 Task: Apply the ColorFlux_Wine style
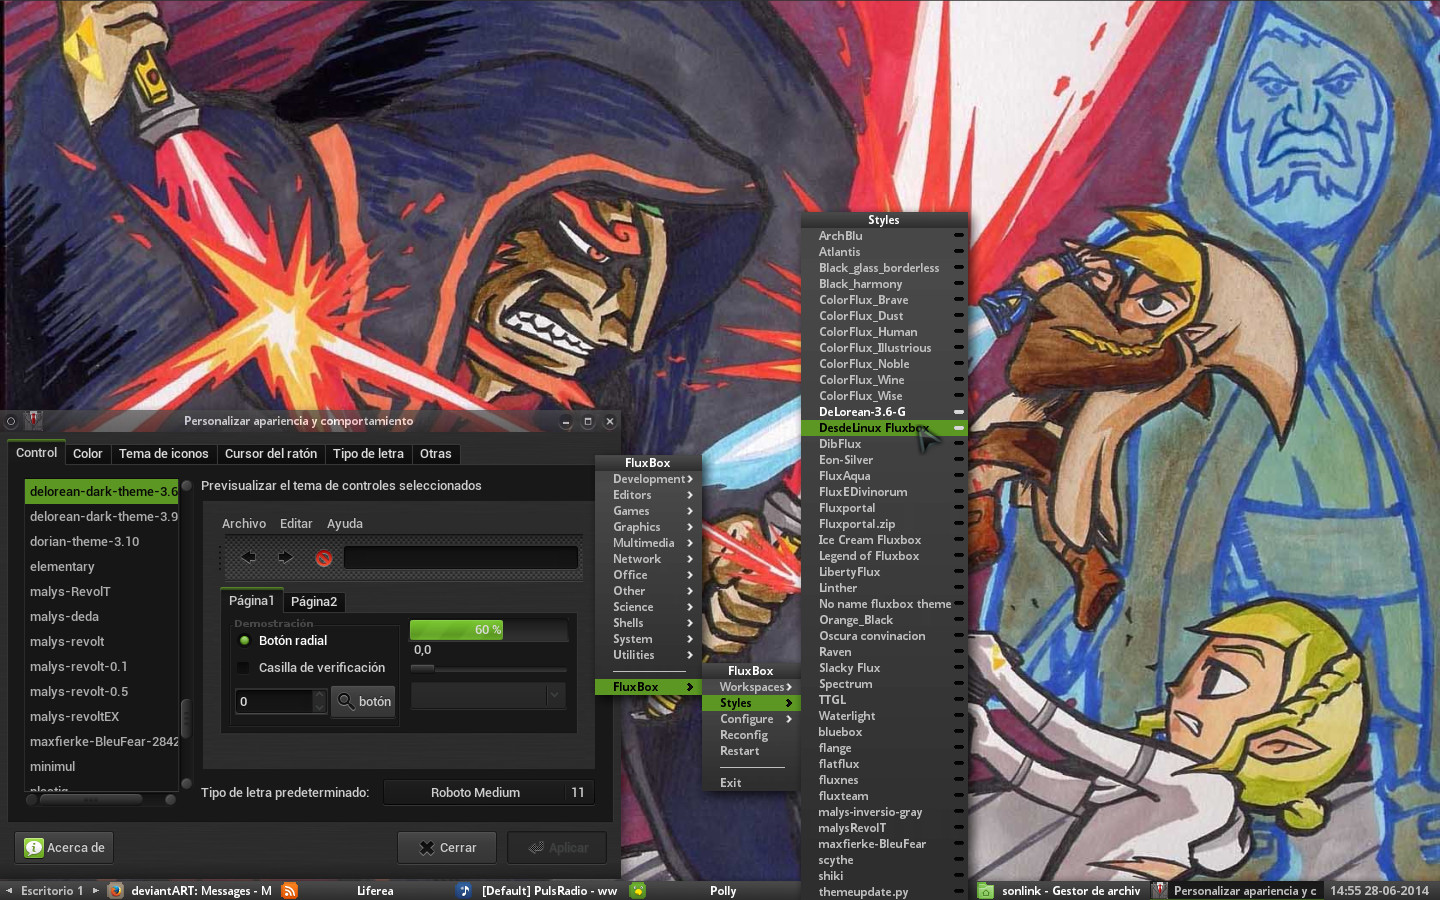[884, 380]
